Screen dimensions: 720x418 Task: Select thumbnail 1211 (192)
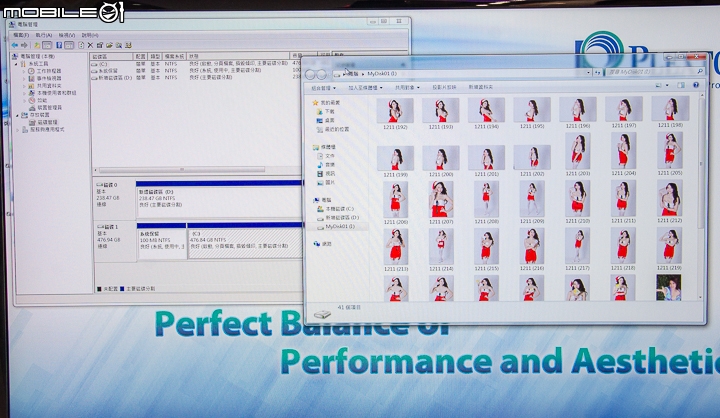[395, 114]
